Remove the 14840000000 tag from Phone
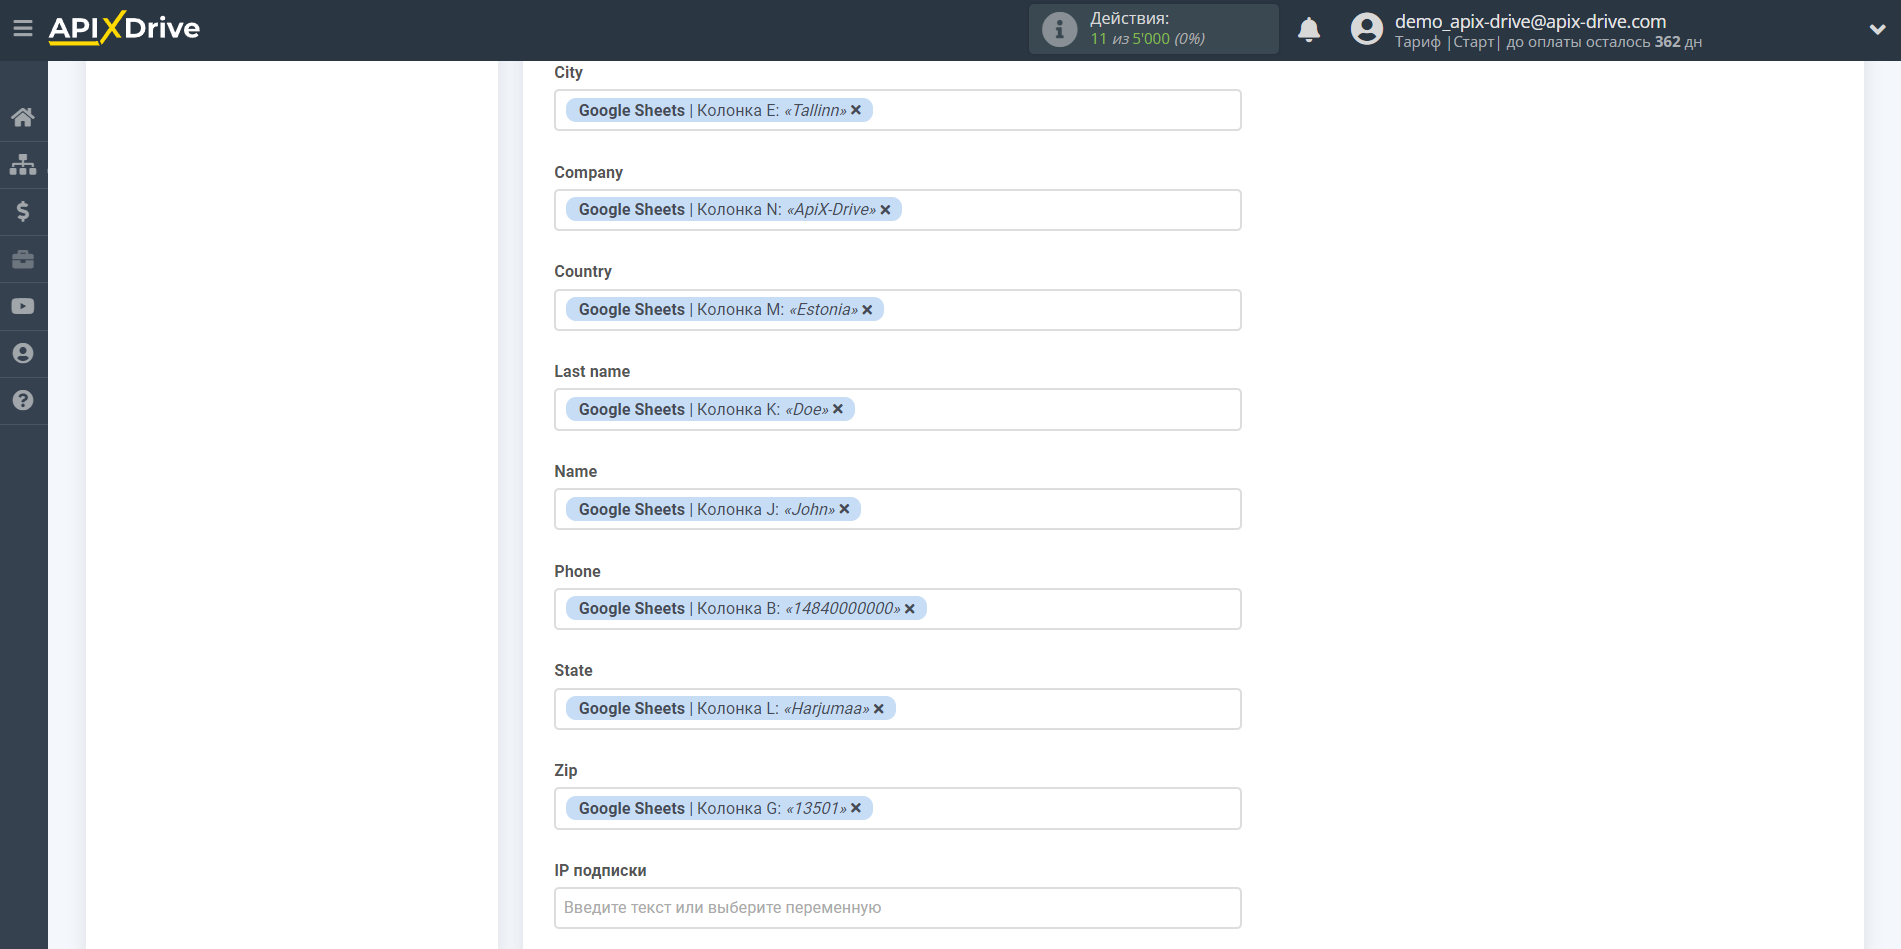This screenshot has width=1901, height=949. (910, 609)
